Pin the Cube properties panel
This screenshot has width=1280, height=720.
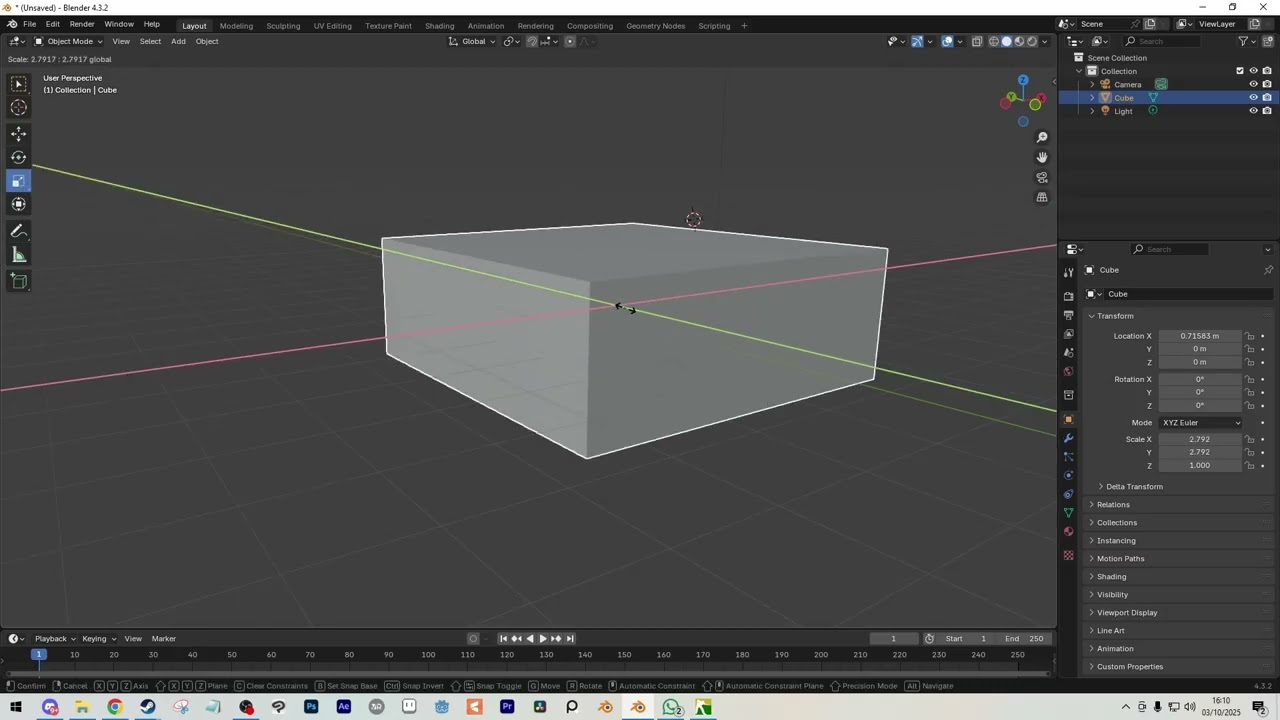click(1268, 270)
